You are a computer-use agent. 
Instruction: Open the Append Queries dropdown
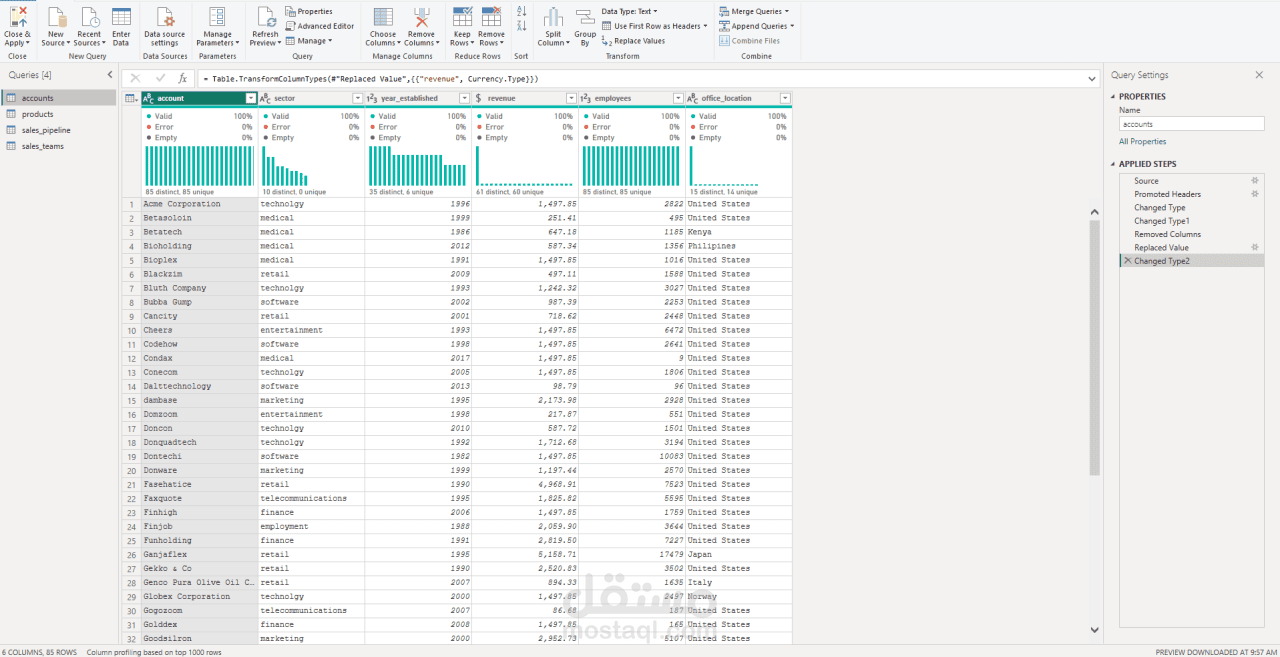pyautogui.click(x=756, y=26)
